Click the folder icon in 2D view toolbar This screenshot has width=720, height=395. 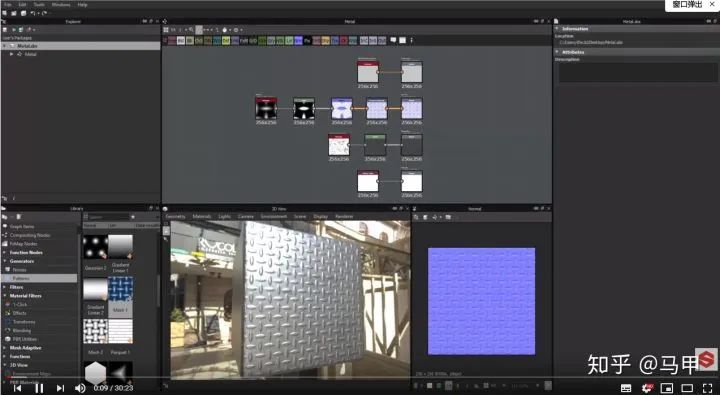(448, 217)
